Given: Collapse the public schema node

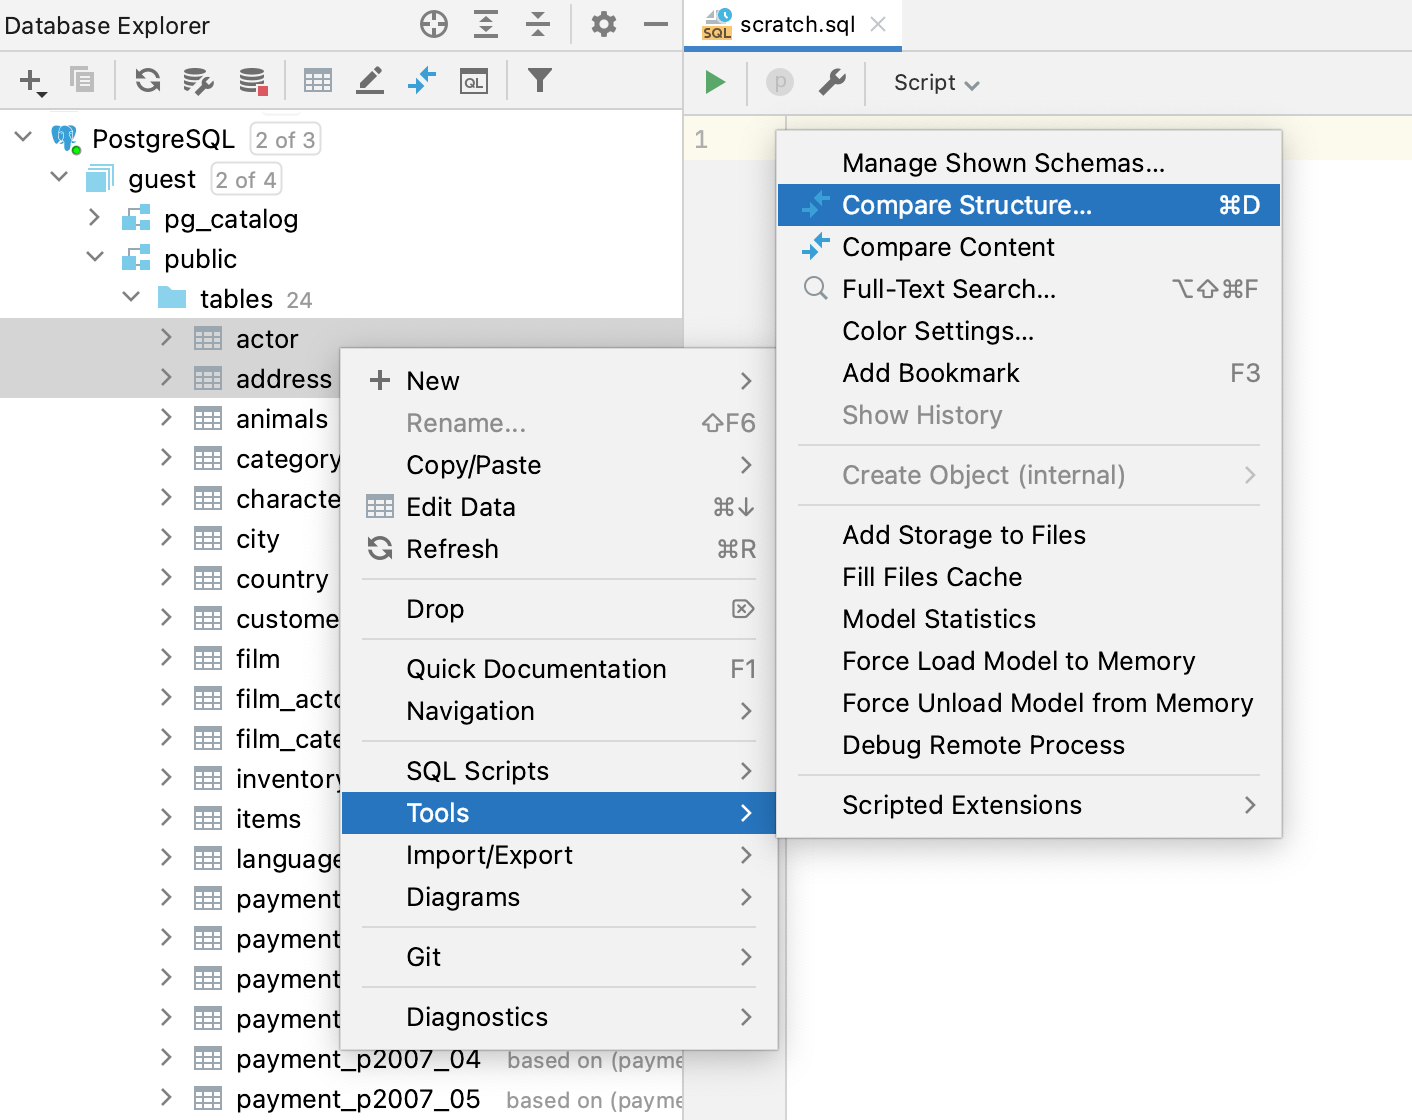Looking at the screenshot, I should click(95, 258).
